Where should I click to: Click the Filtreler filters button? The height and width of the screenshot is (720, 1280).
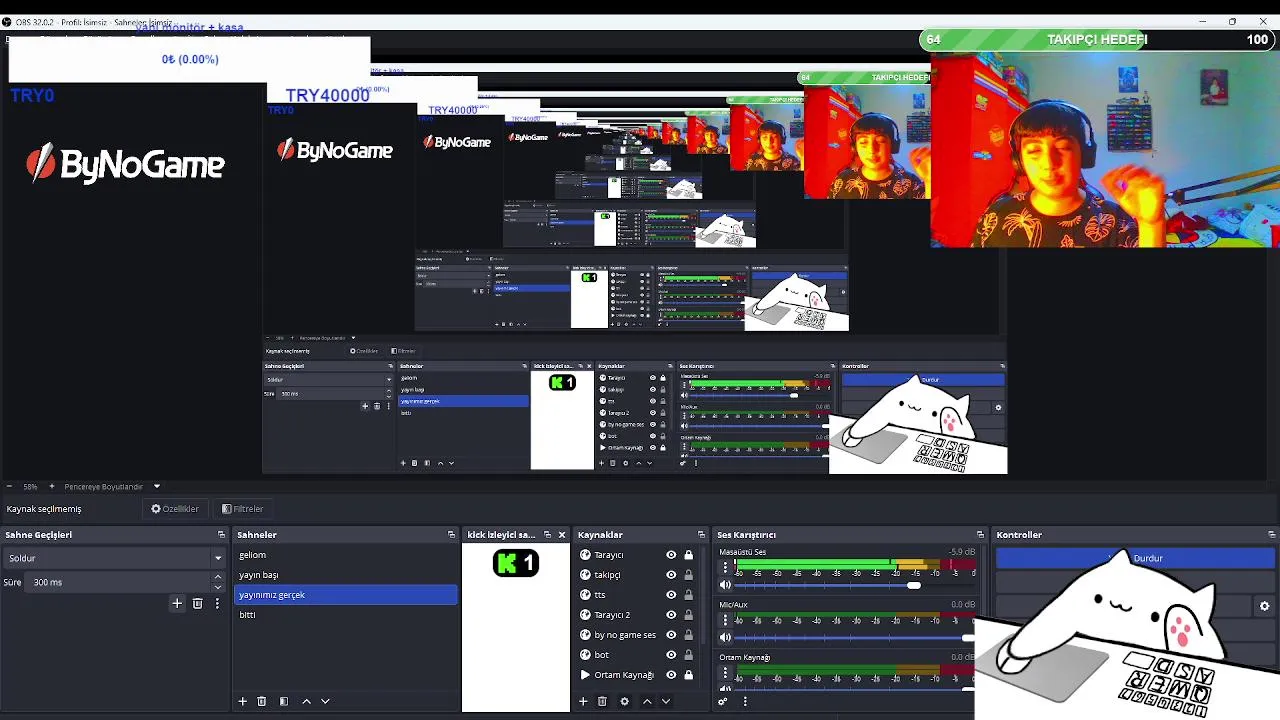click(243, 509)
